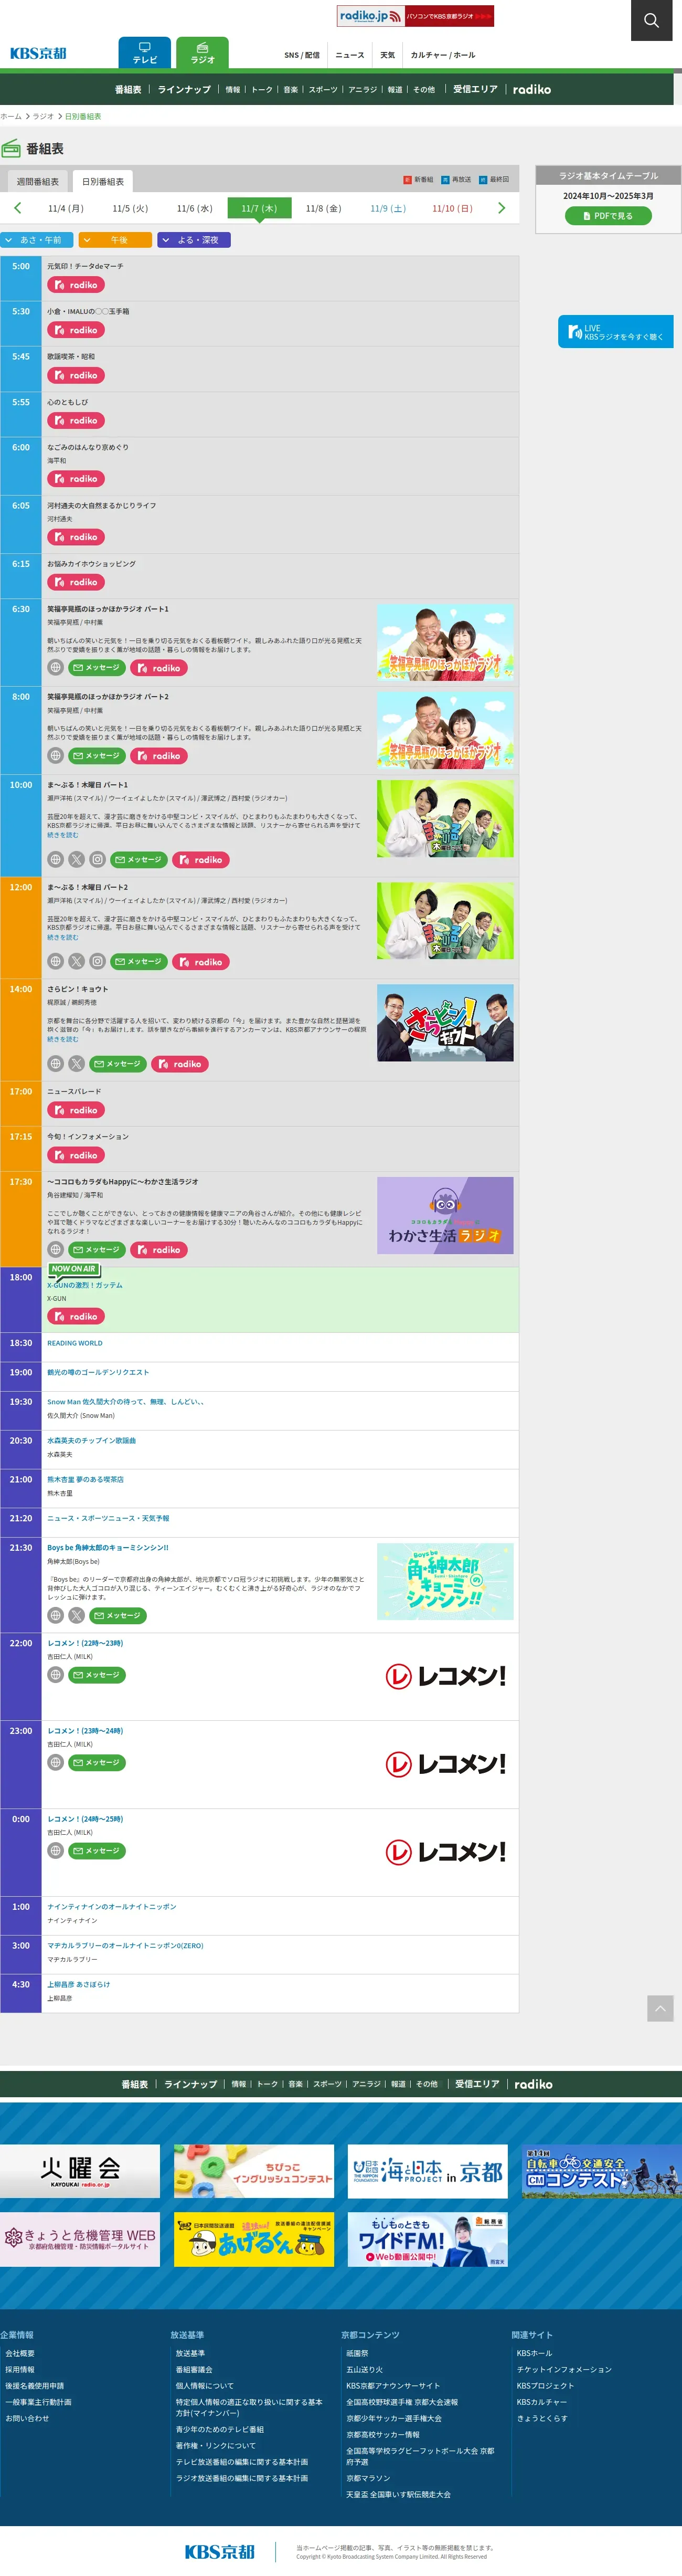682x2576 pixels.
Task: Open LIVE KBSラジオを今すぐ聴く button
Action: click(x=615, y=332)
